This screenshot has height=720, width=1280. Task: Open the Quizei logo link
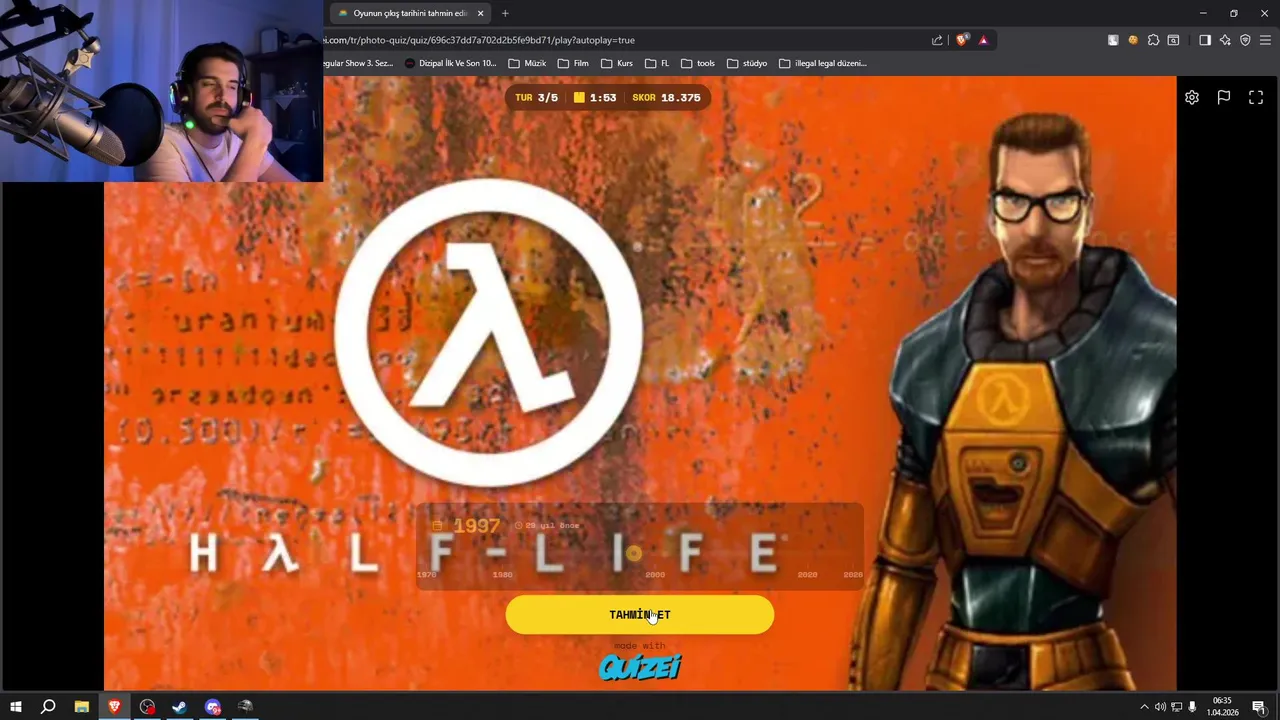tap(640, 667)
